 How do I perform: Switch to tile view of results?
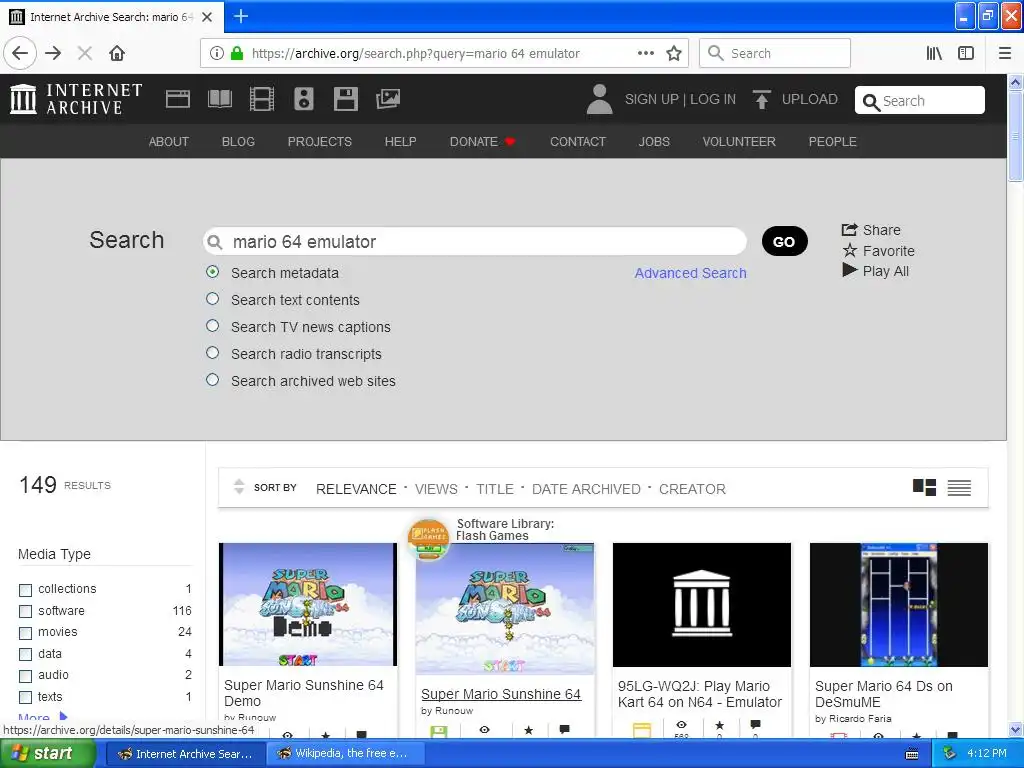pos(924,487)
